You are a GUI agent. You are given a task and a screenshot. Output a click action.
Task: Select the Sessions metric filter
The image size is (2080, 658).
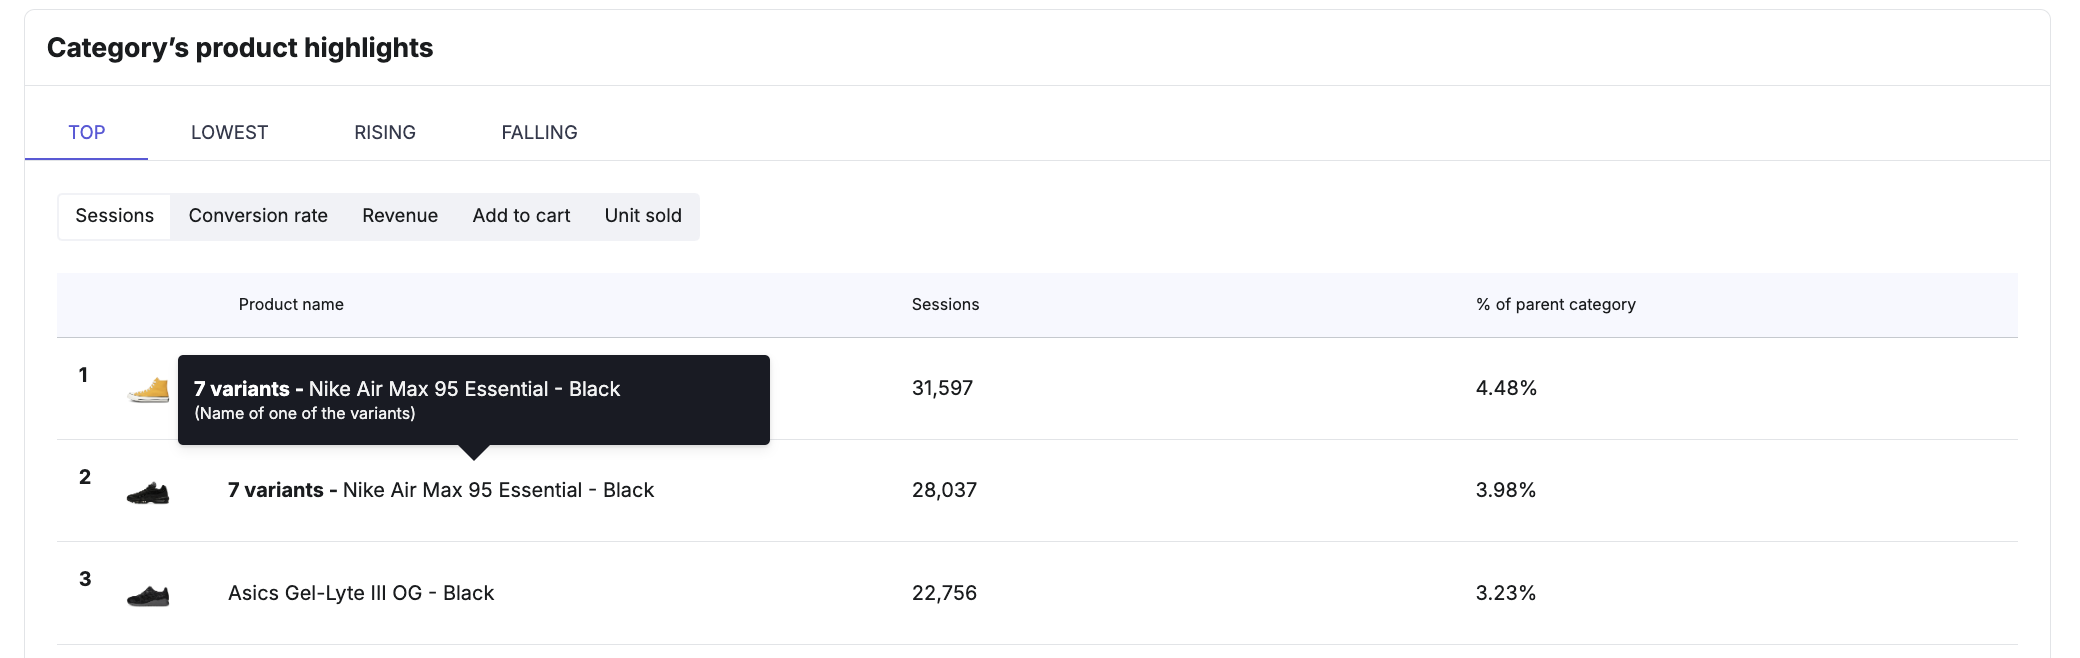[115, 216]
